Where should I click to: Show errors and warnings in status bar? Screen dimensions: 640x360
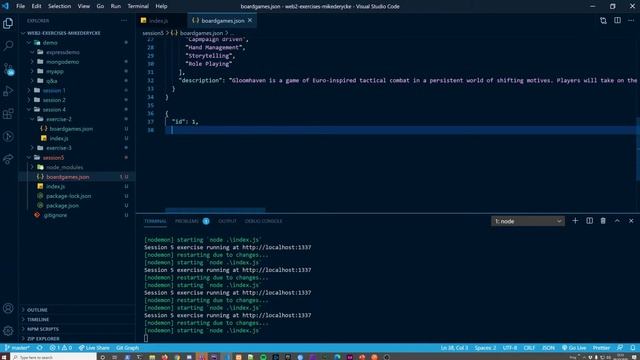point(60,348)
